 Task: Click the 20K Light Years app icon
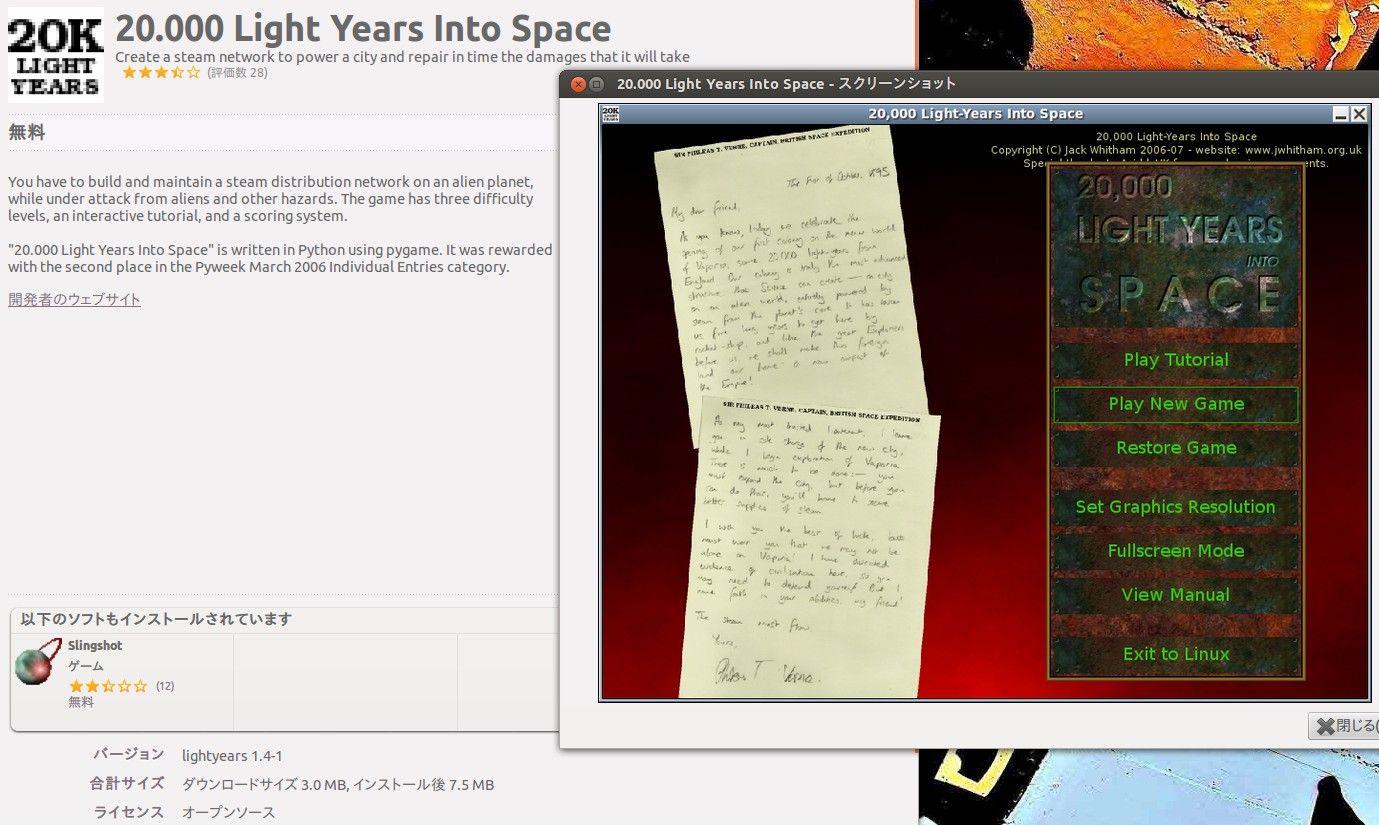pyautogui.click(x=56, y=56)
